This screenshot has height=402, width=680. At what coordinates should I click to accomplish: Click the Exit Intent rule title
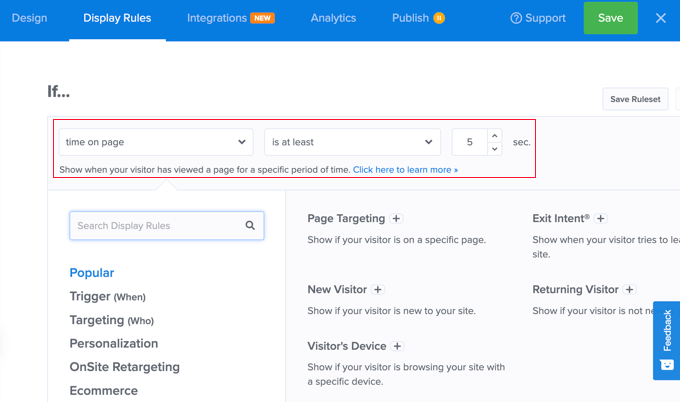[561, 219]
